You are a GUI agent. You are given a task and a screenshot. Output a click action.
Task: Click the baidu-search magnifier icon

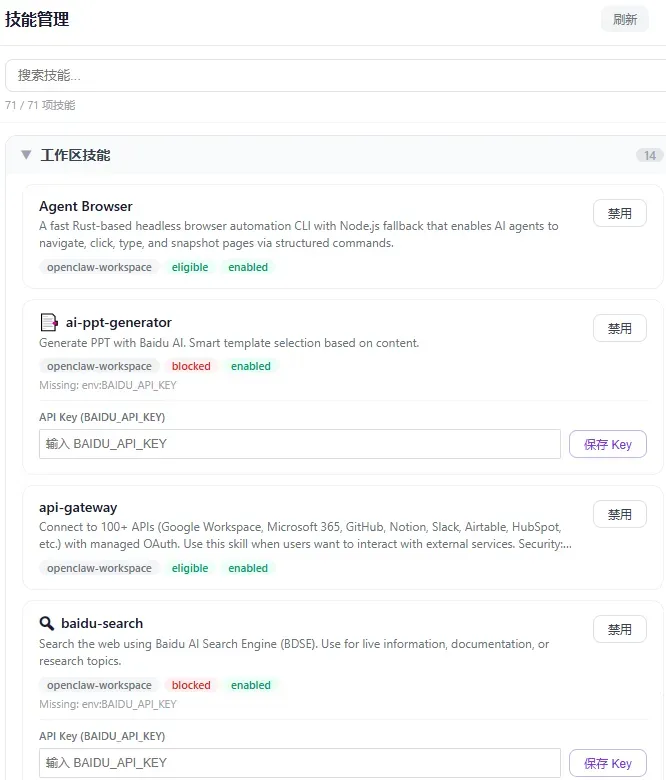(47, 623)
